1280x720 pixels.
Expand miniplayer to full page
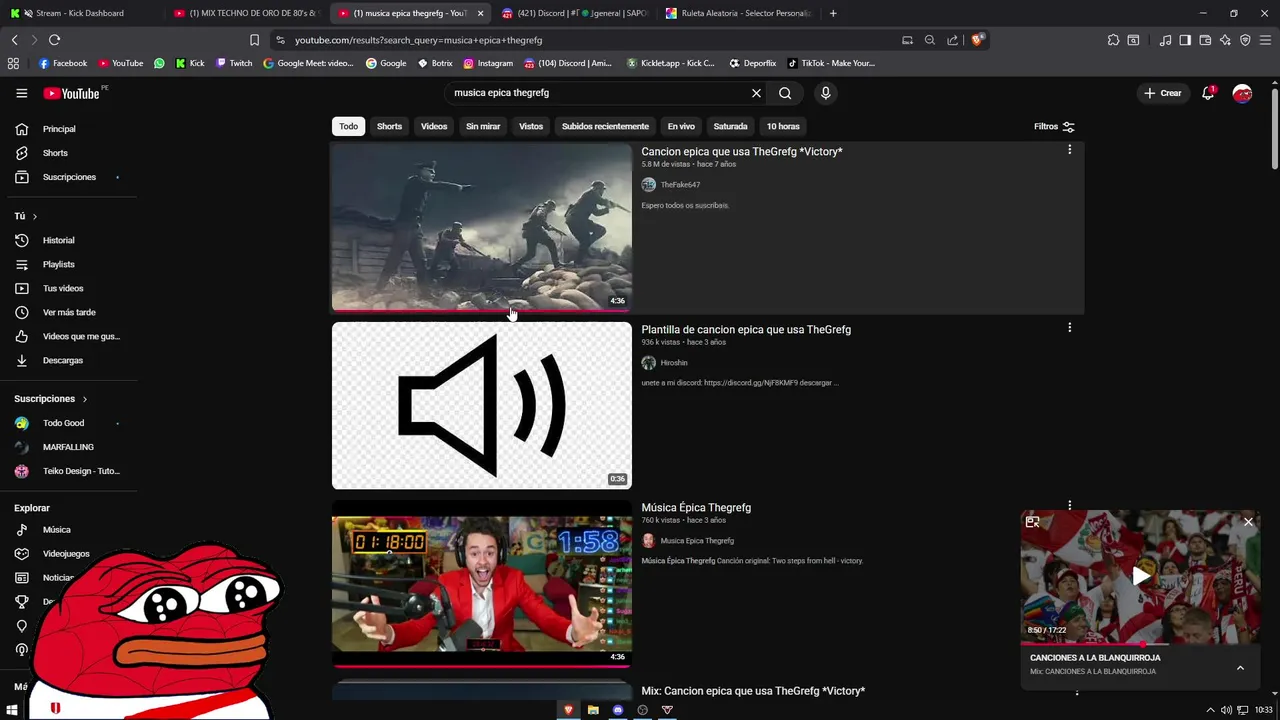click(x=1033, y=522)
